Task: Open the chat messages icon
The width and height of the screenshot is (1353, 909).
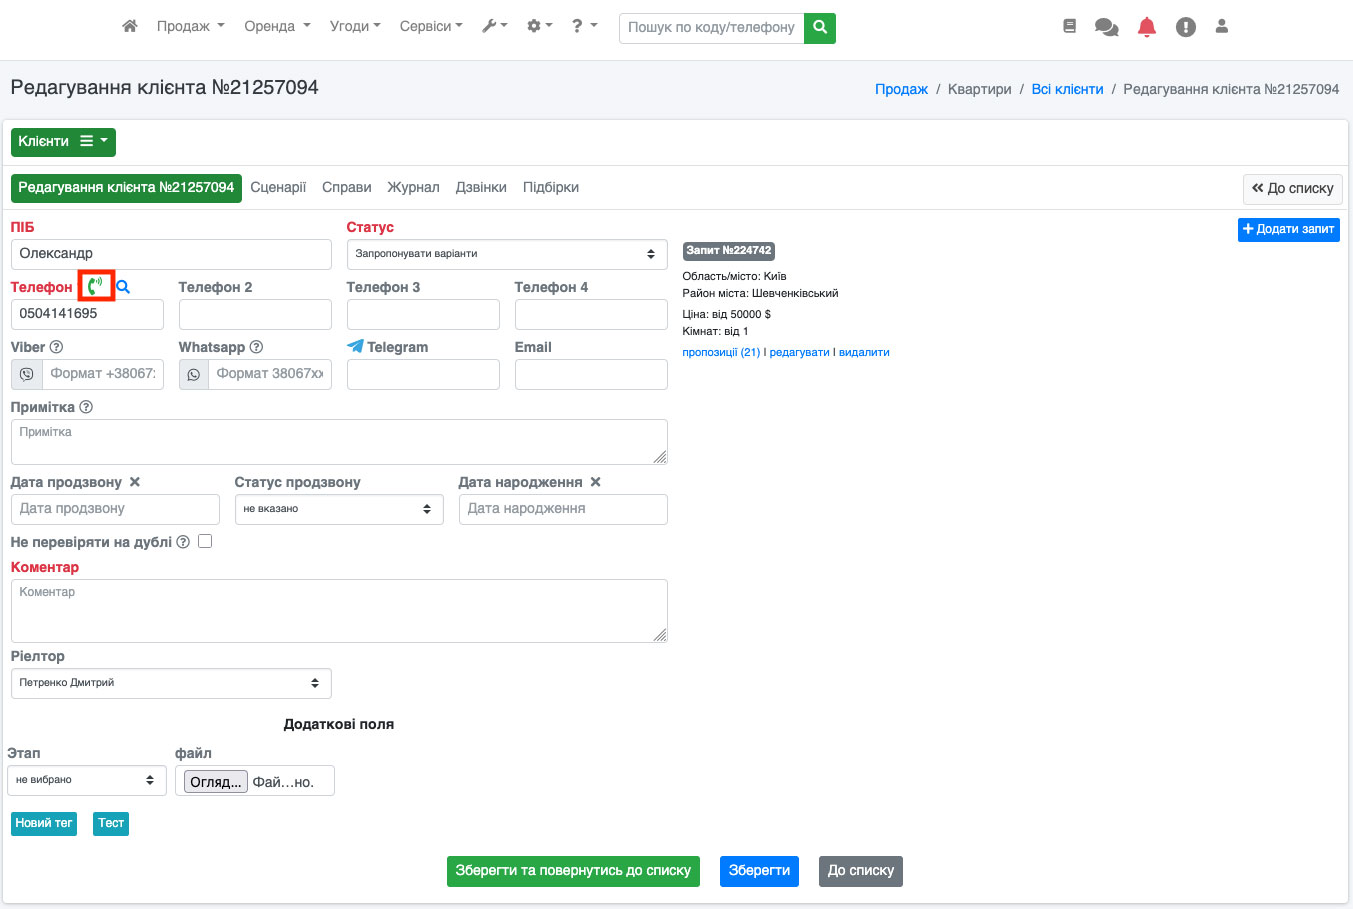Action: tap(1106, 28)
